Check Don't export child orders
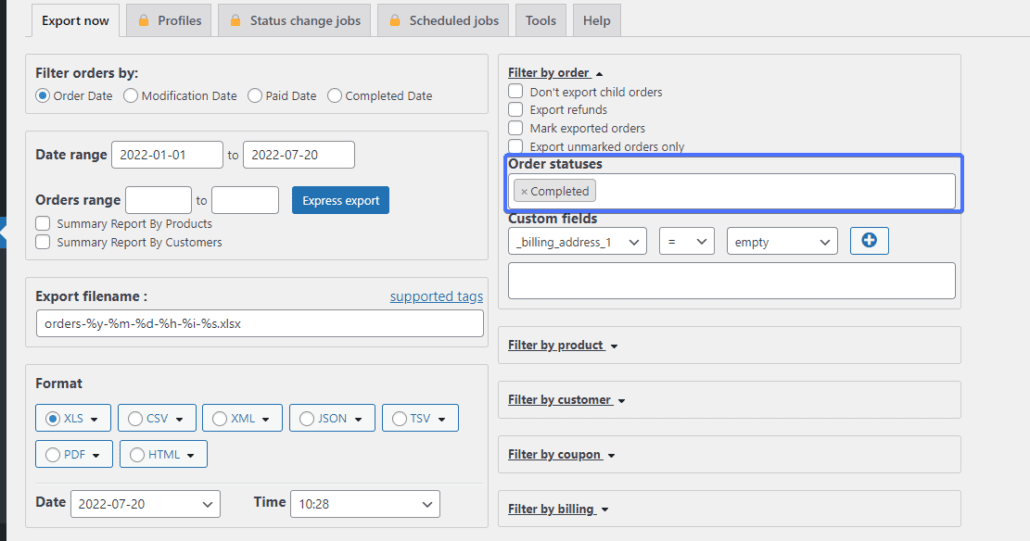The width and height of the screenshot is (1030, 541). coord(516,91)
